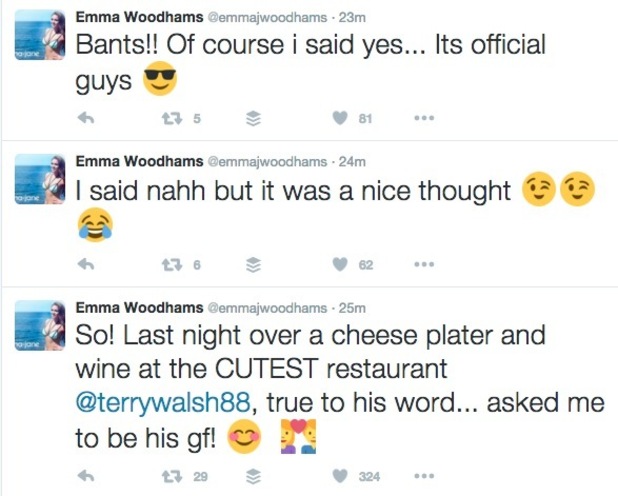
Task: Expand more options on the 24m tweet
Action: 424,264
